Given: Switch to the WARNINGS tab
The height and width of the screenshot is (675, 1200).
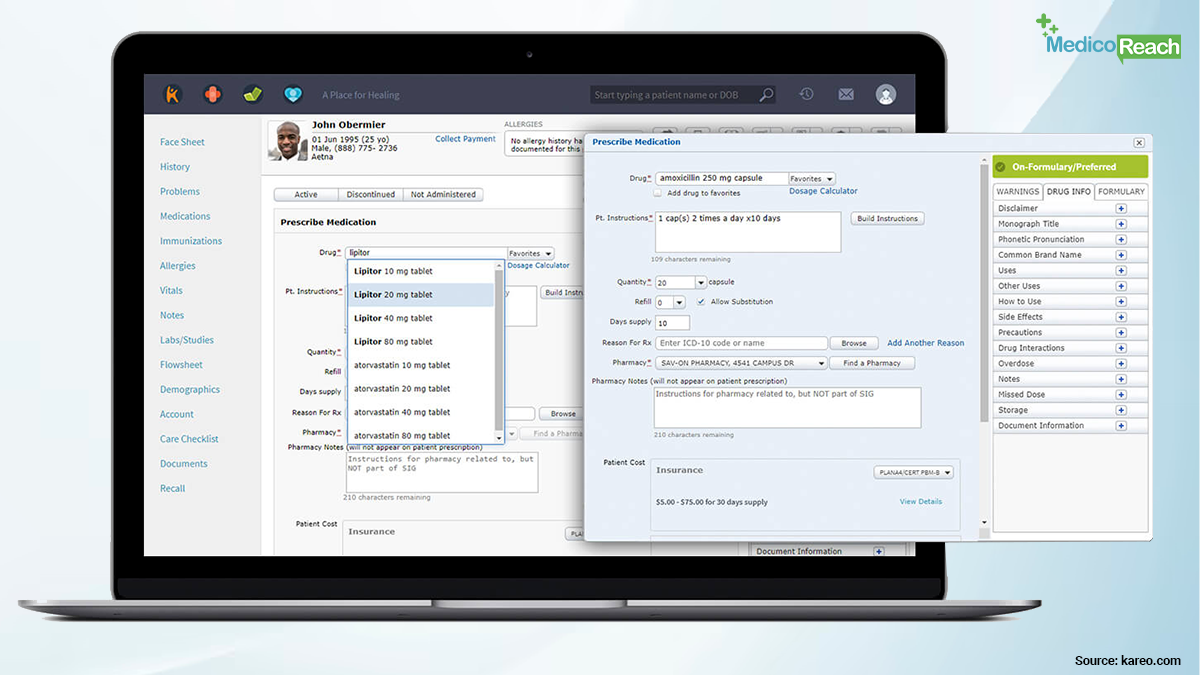Looking at the screenshot, I should [1018, 191].
